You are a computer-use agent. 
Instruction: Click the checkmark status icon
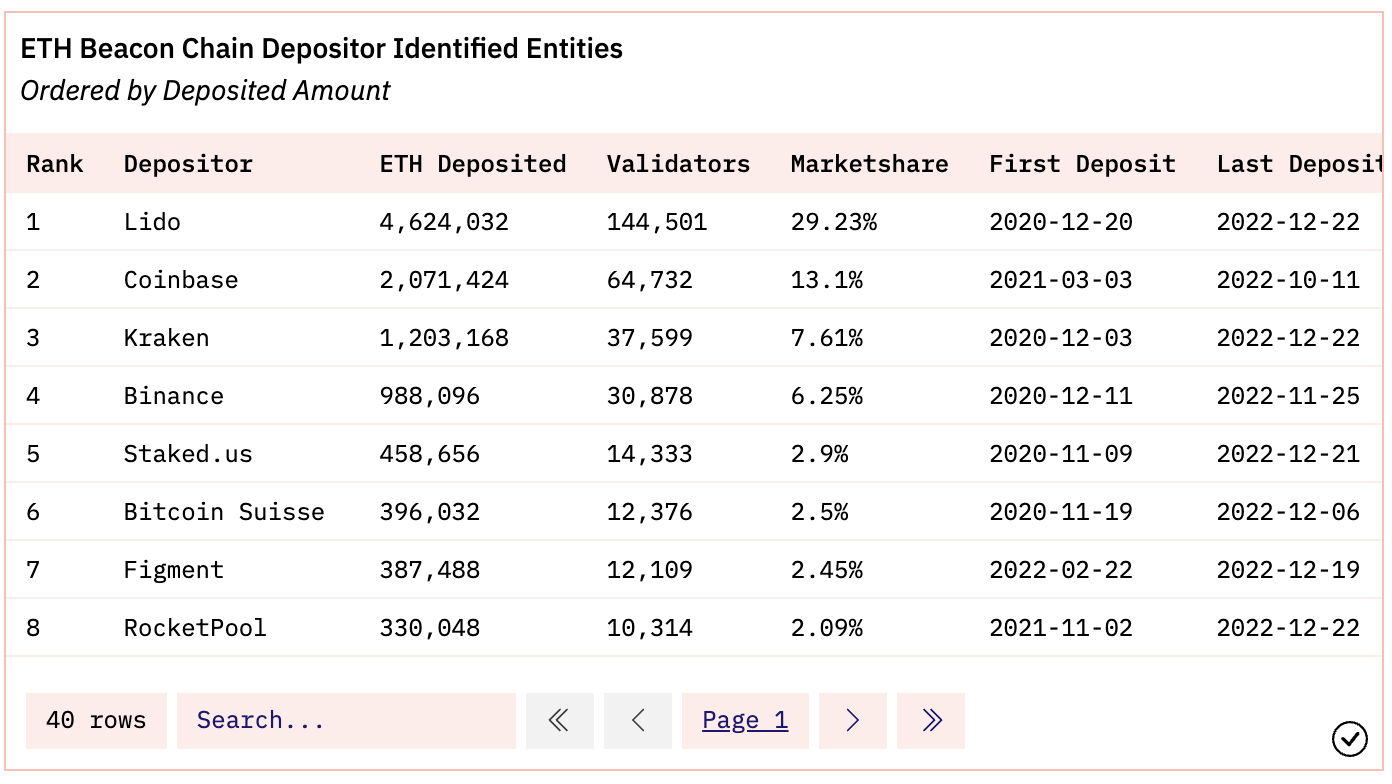pyautogui.click(x=1349, y=739)
